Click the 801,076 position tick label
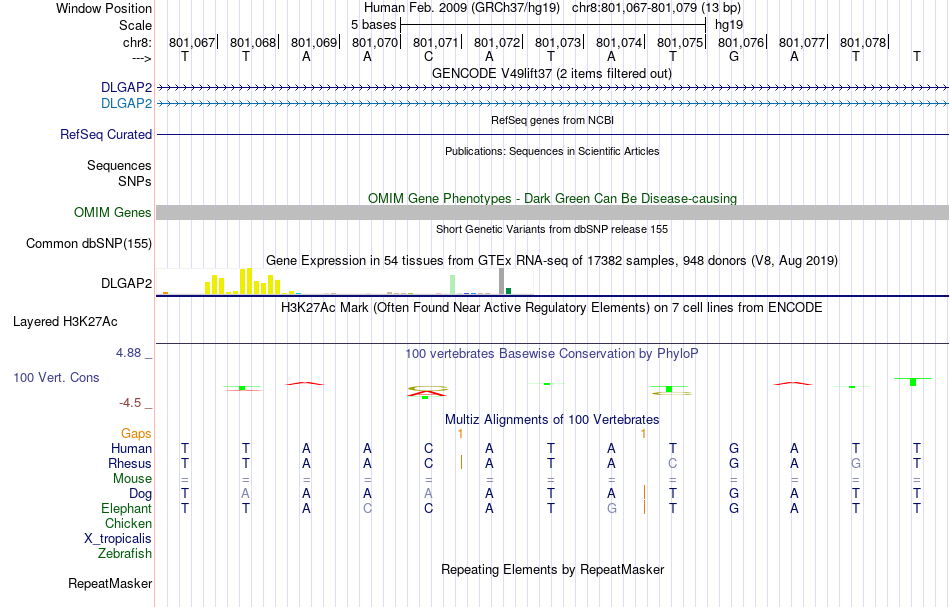Image resolution: width=950 pixels, height=607 pixels. point(741,42)
